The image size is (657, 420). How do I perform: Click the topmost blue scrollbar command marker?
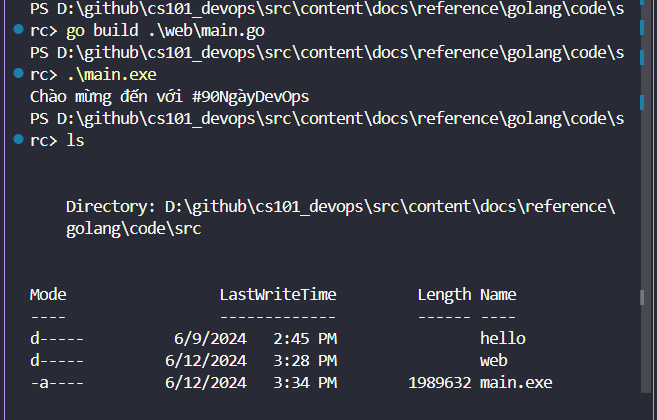point(642,3)
